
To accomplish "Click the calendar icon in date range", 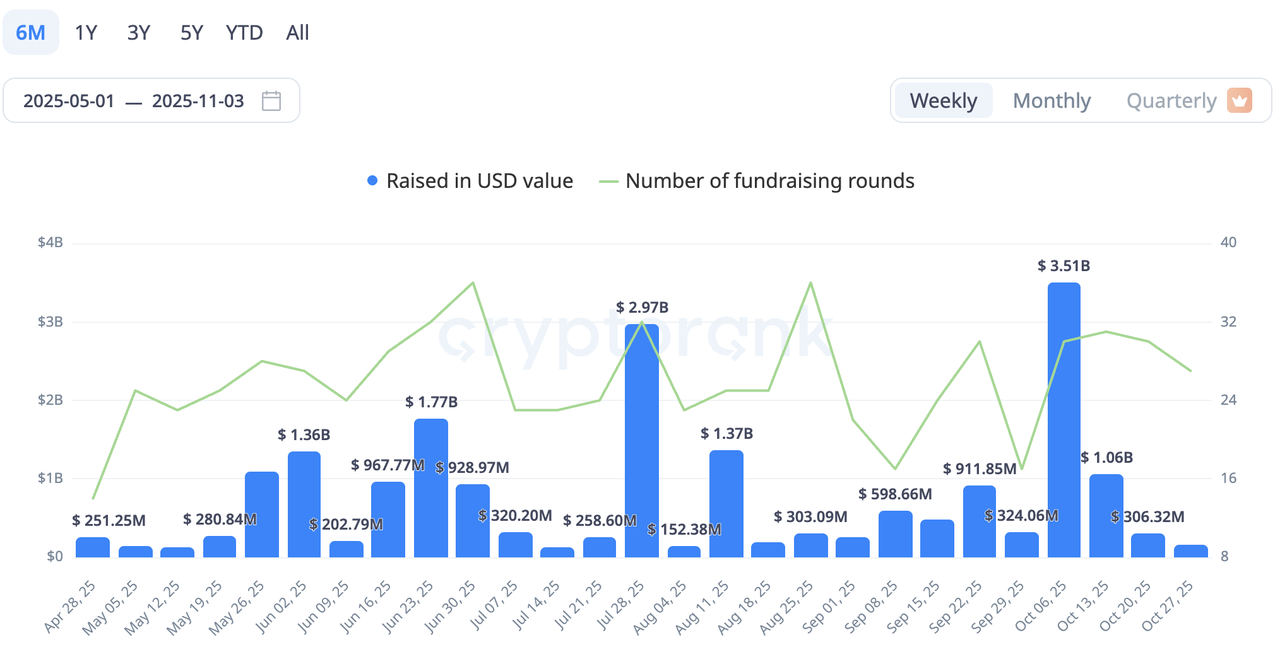I will [x=271, y=101].
